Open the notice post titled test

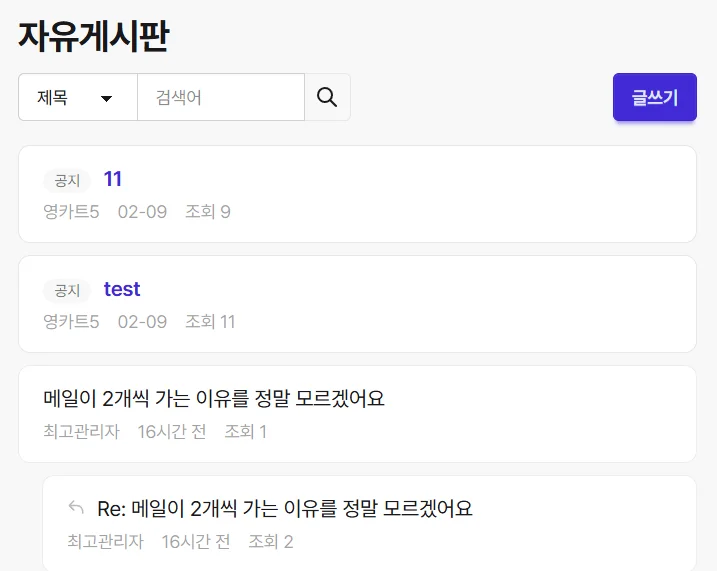pyautogui.click(x=122, y=289)
